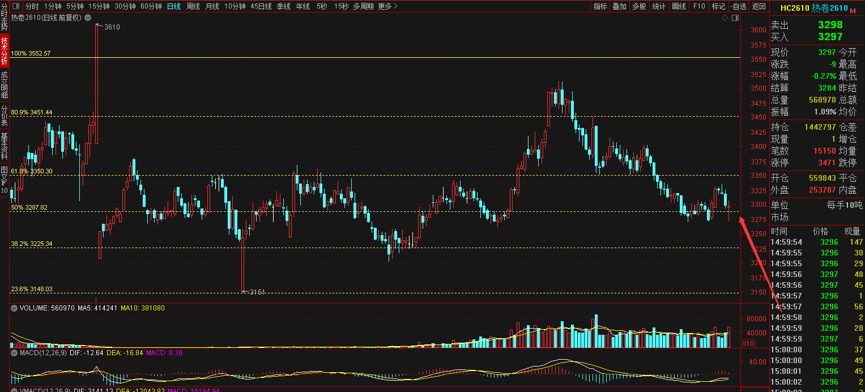This screenshot has height=392, width=865.
Task: Select the 15:00:01 tick row with volume 45
Action: (816, 371)
